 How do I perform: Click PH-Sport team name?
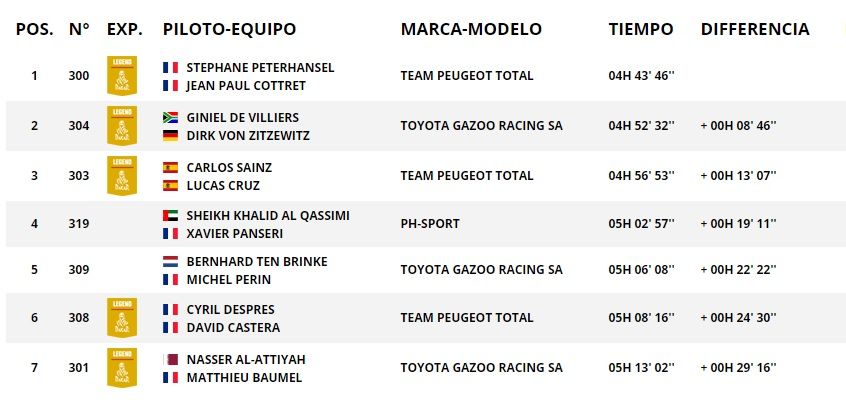tap(430, 224)
